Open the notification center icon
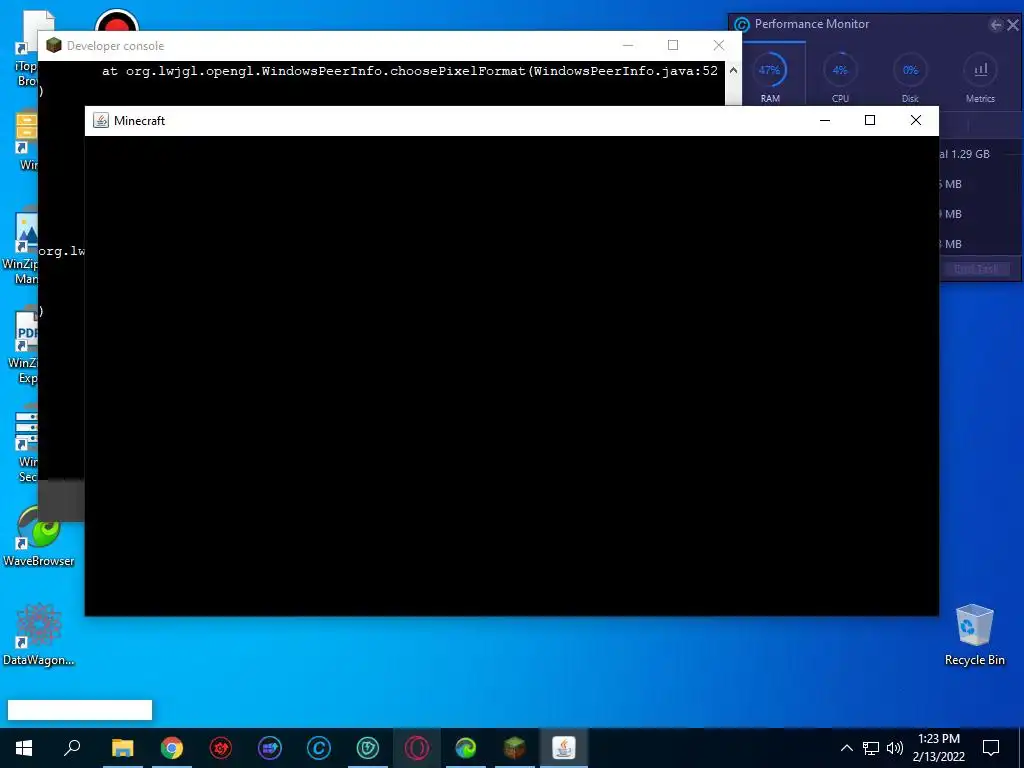1024x768 pixels. tap(991, 748)
